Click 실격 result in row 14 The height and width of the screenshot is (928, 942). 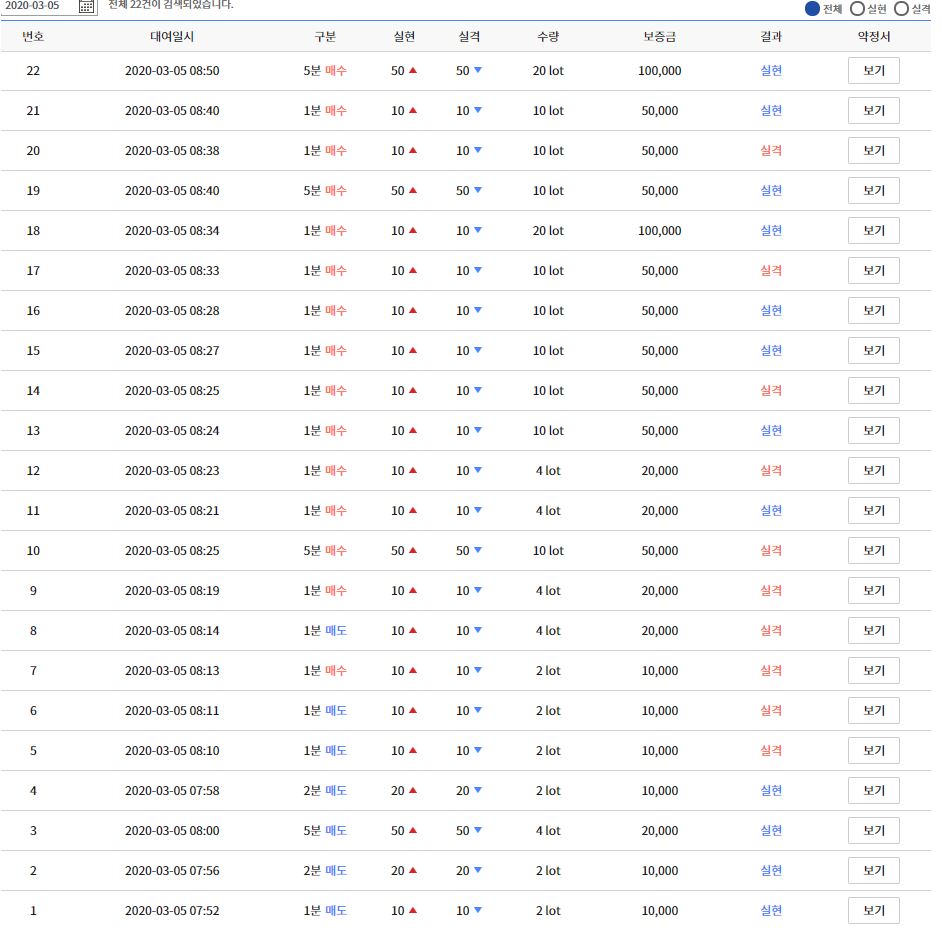click(771, 390)
